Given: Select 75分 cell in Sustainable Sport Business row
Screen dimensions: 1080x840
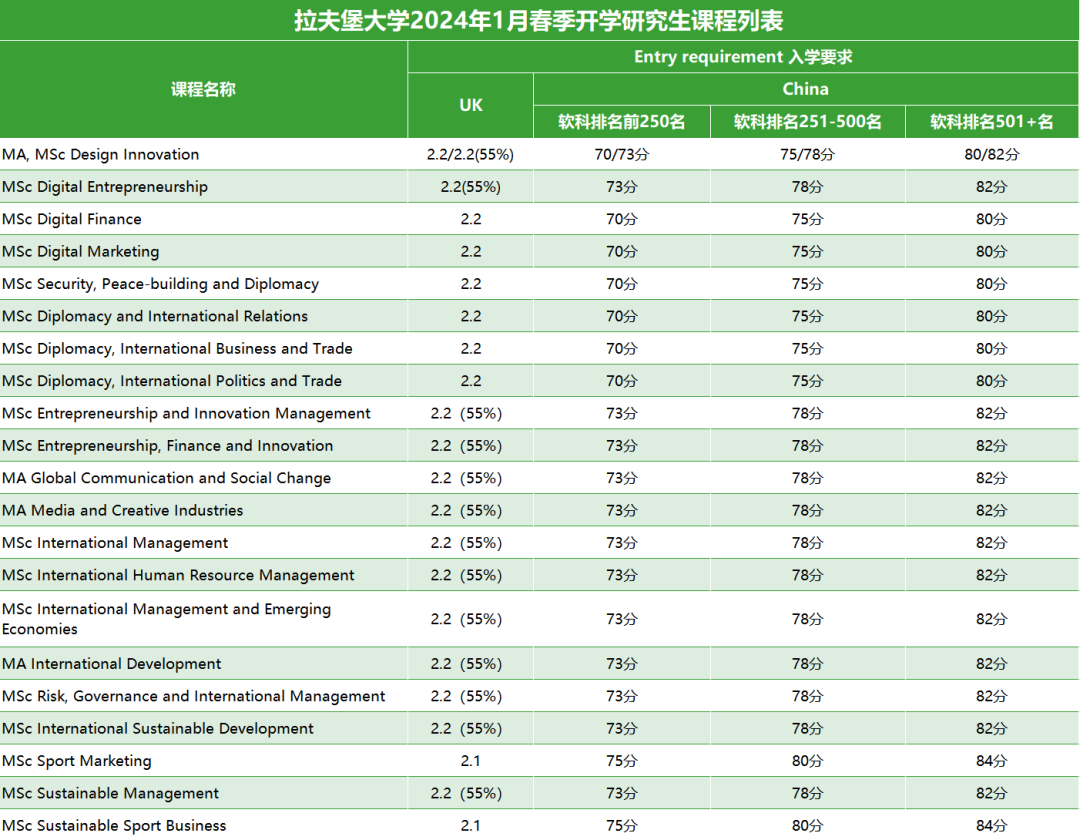Looking at the screenshot, I should point(621,826).
